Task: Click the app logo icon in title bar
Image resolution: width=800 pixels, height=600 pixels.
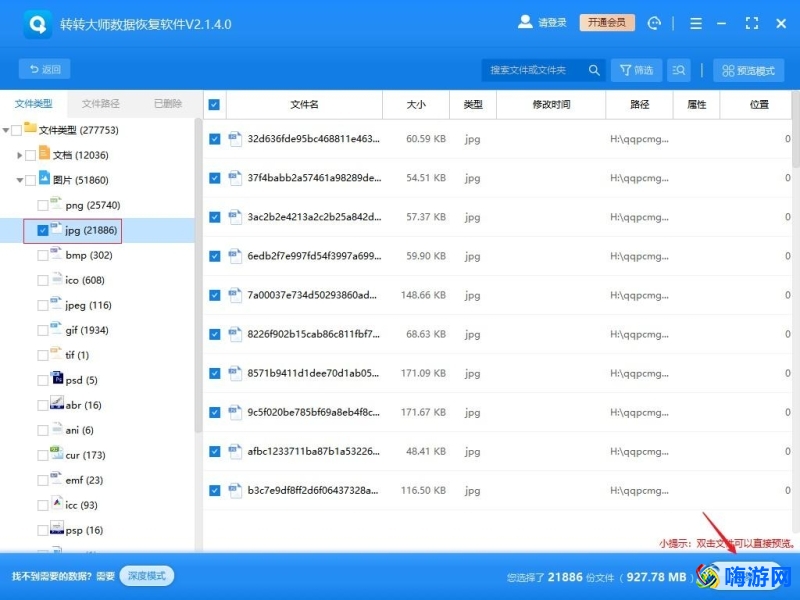Action: click(x=37, y=24)
